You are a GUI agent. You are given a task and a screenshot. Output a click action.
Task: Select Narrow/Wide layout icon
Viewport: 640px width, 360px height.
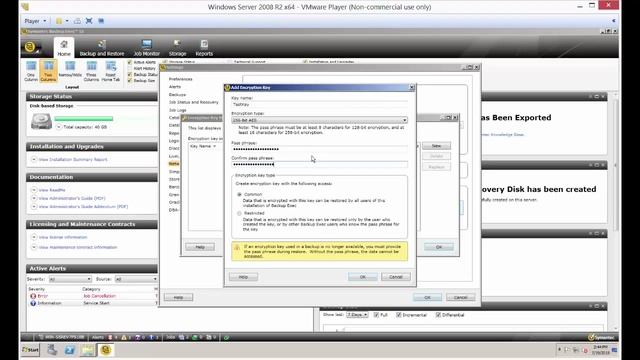[70, 69]
